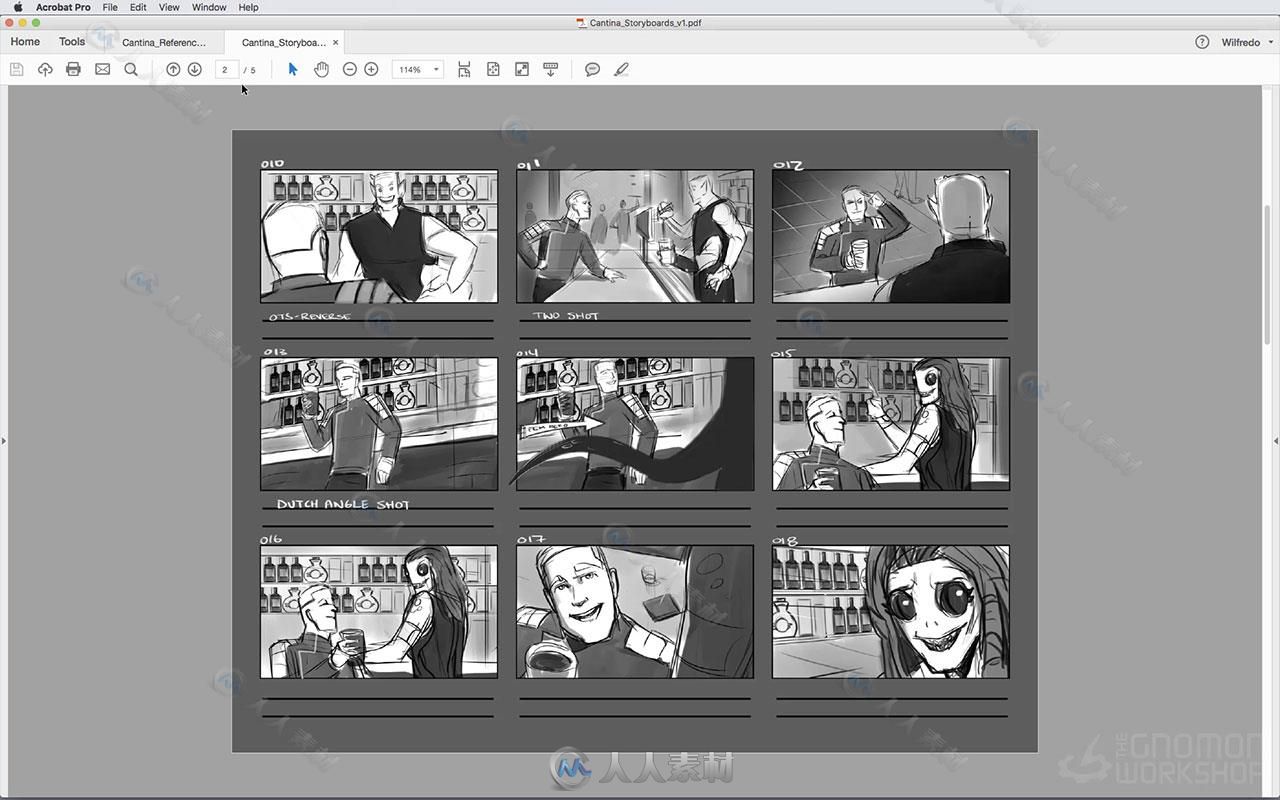Open the File menu
The image size is (1280, 800).
point(110,7)
